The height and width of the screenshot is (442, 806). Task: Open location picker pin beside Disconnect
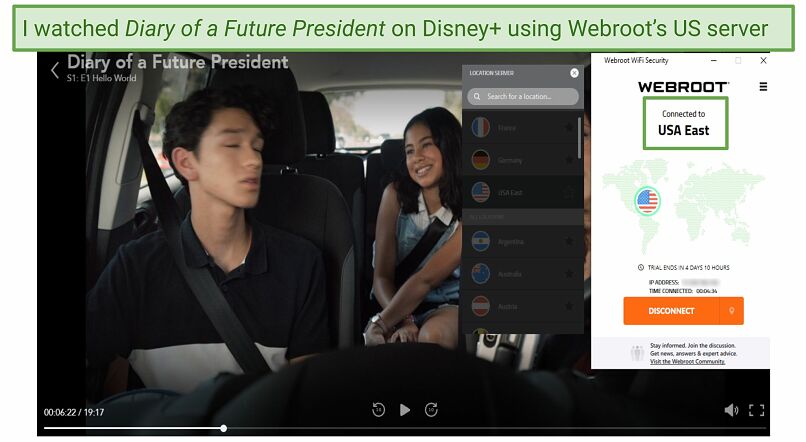tap(731, 311)
